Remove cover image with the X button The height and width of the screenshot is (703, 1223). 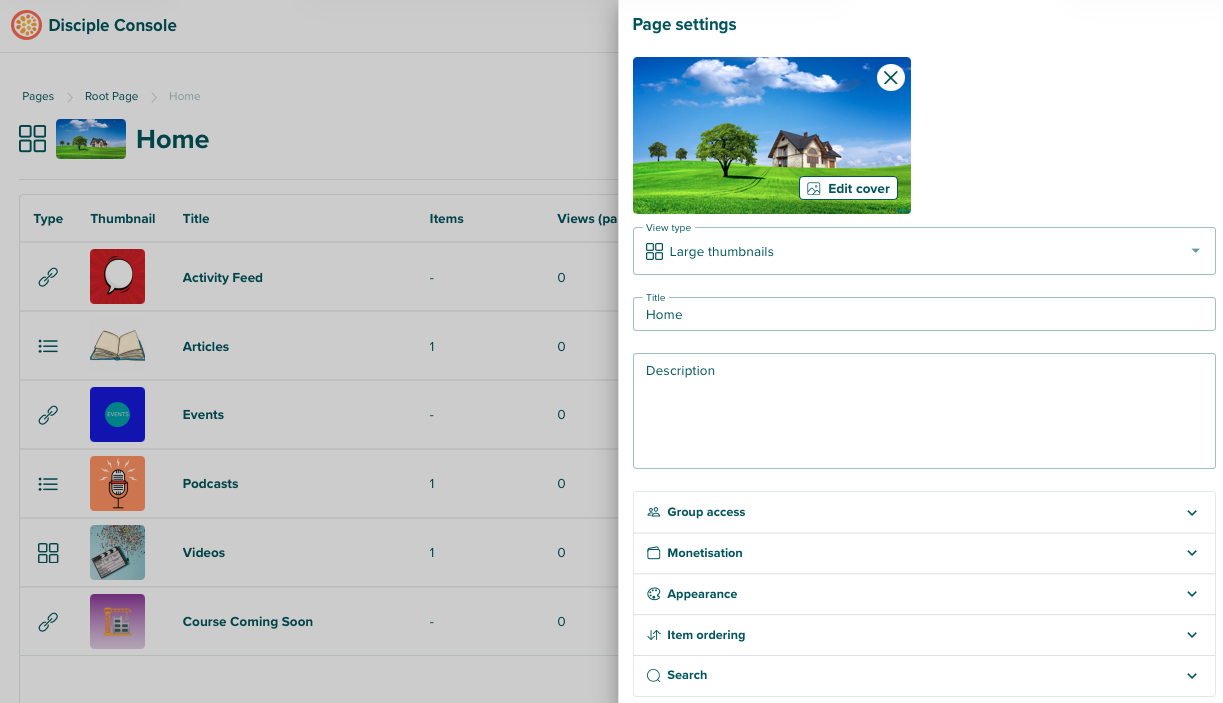890,77
